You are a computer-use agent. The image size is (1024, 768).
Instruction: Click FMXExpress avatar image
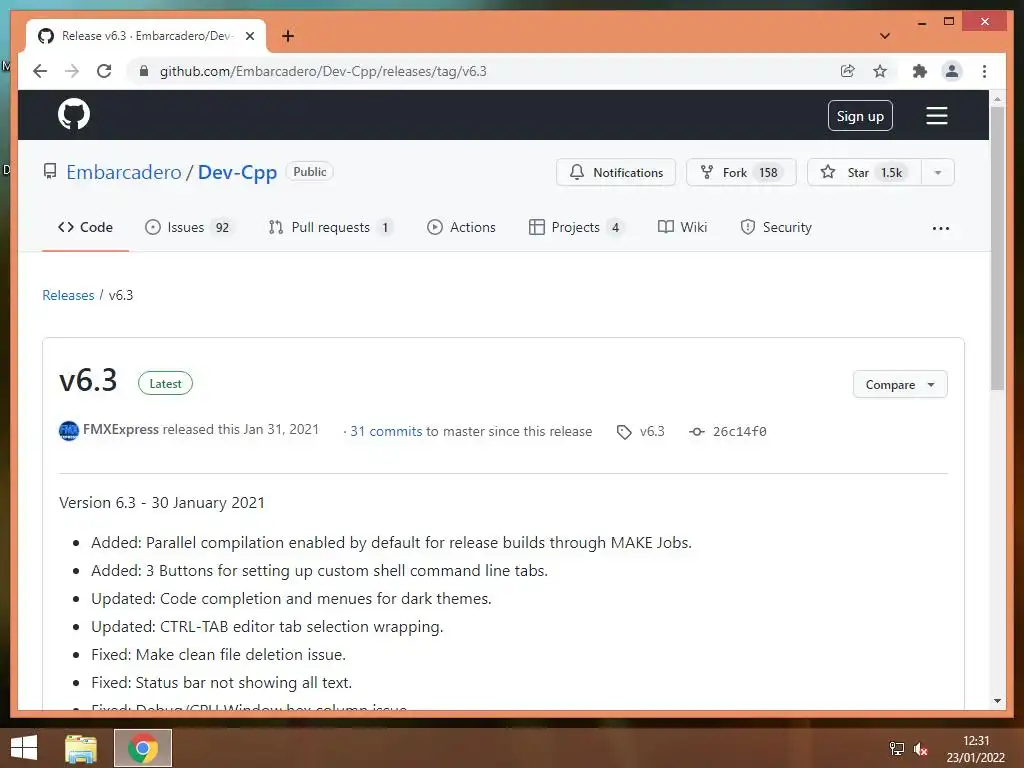[x=69, y=431]
